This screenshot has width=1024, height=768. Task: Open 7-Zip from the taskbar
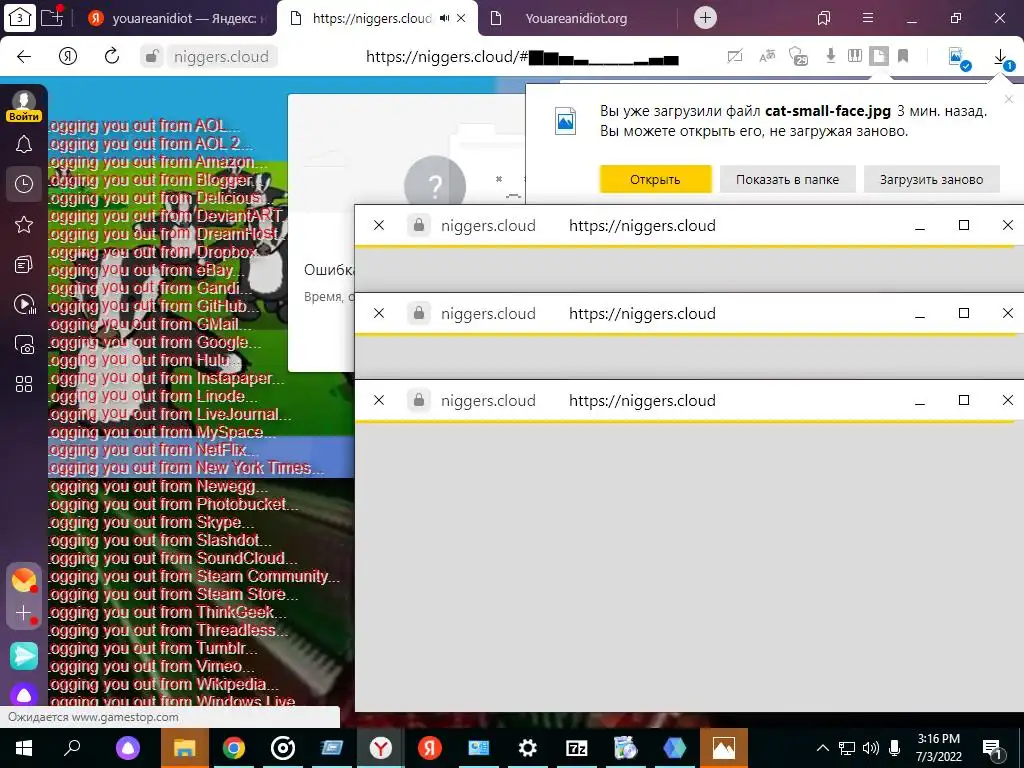point(577,748)
